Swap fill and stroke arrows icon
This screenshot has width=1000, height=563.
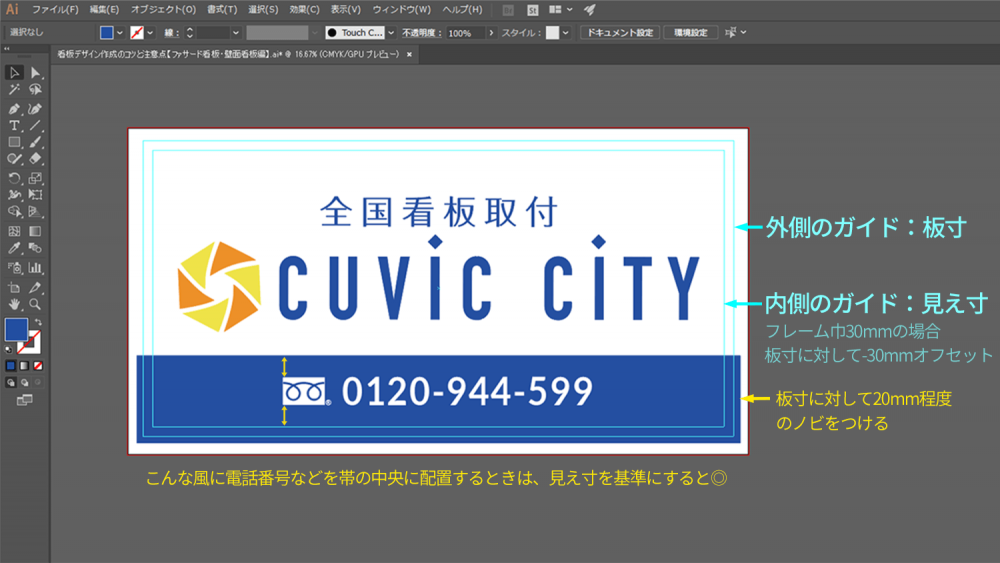pyautogui.click(x=38, y=322)
